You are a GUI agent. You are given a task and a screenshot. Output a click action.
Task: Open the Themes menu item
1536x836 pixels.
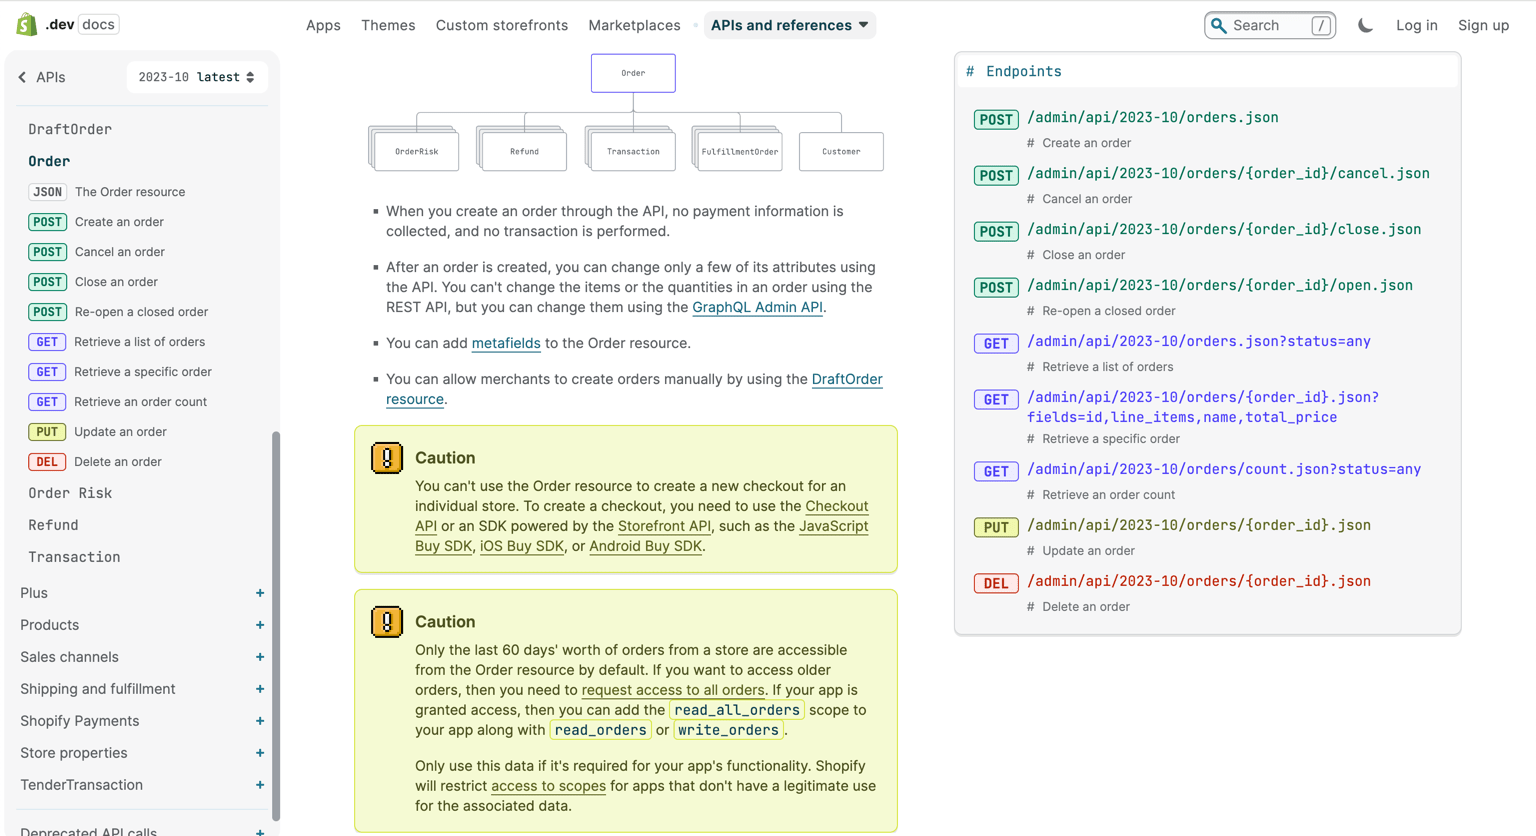pos(388,25)
